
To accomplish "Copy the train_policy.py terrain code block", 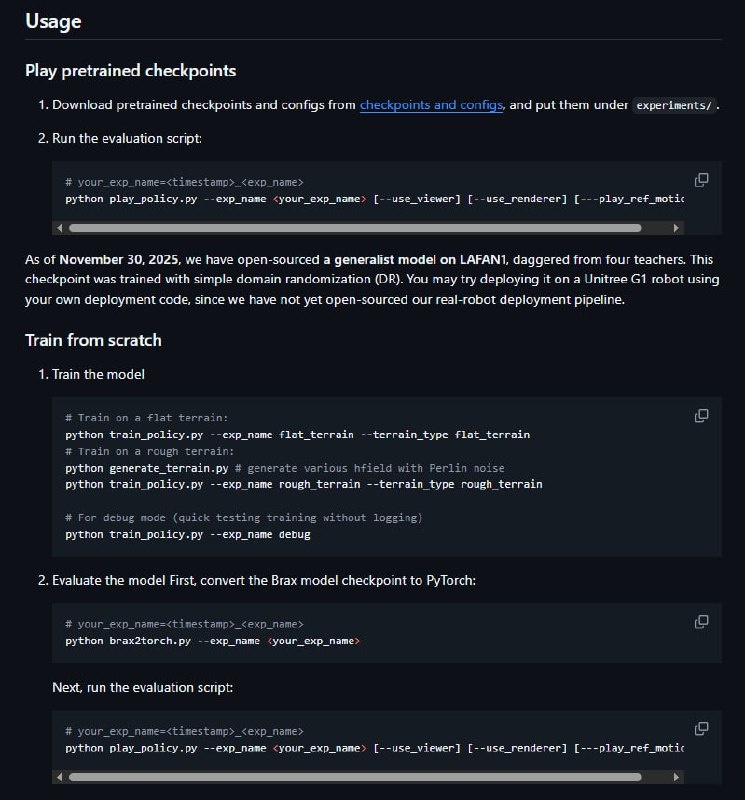I will pyautogui.click(x=702, y=415).
